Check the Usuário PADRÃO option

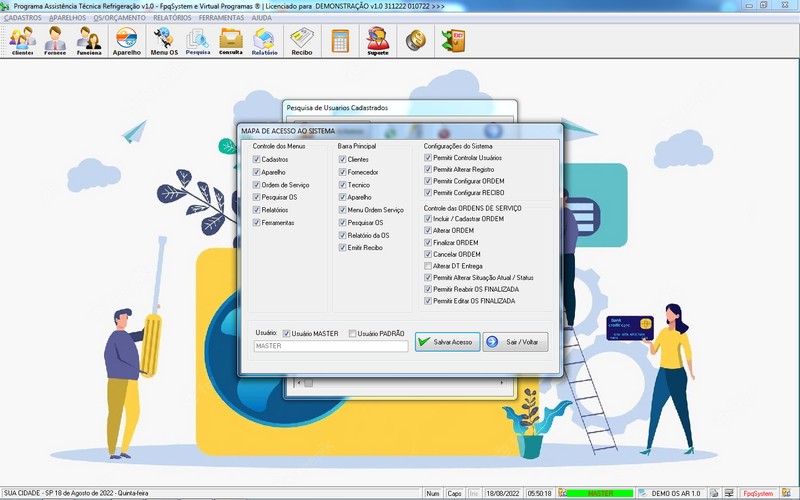pos(352,333)
